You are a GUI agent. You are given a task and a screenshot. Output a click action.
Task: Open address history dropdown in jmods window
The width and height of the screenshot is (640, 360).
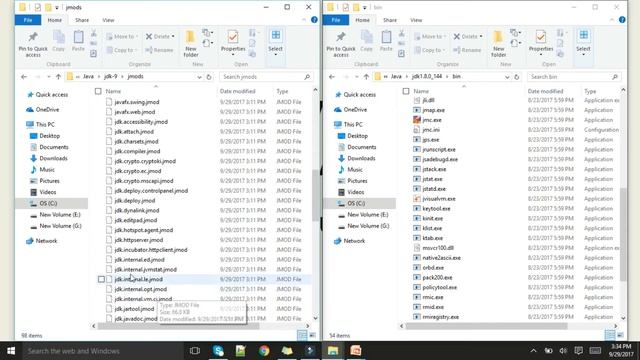coord(199,77)
